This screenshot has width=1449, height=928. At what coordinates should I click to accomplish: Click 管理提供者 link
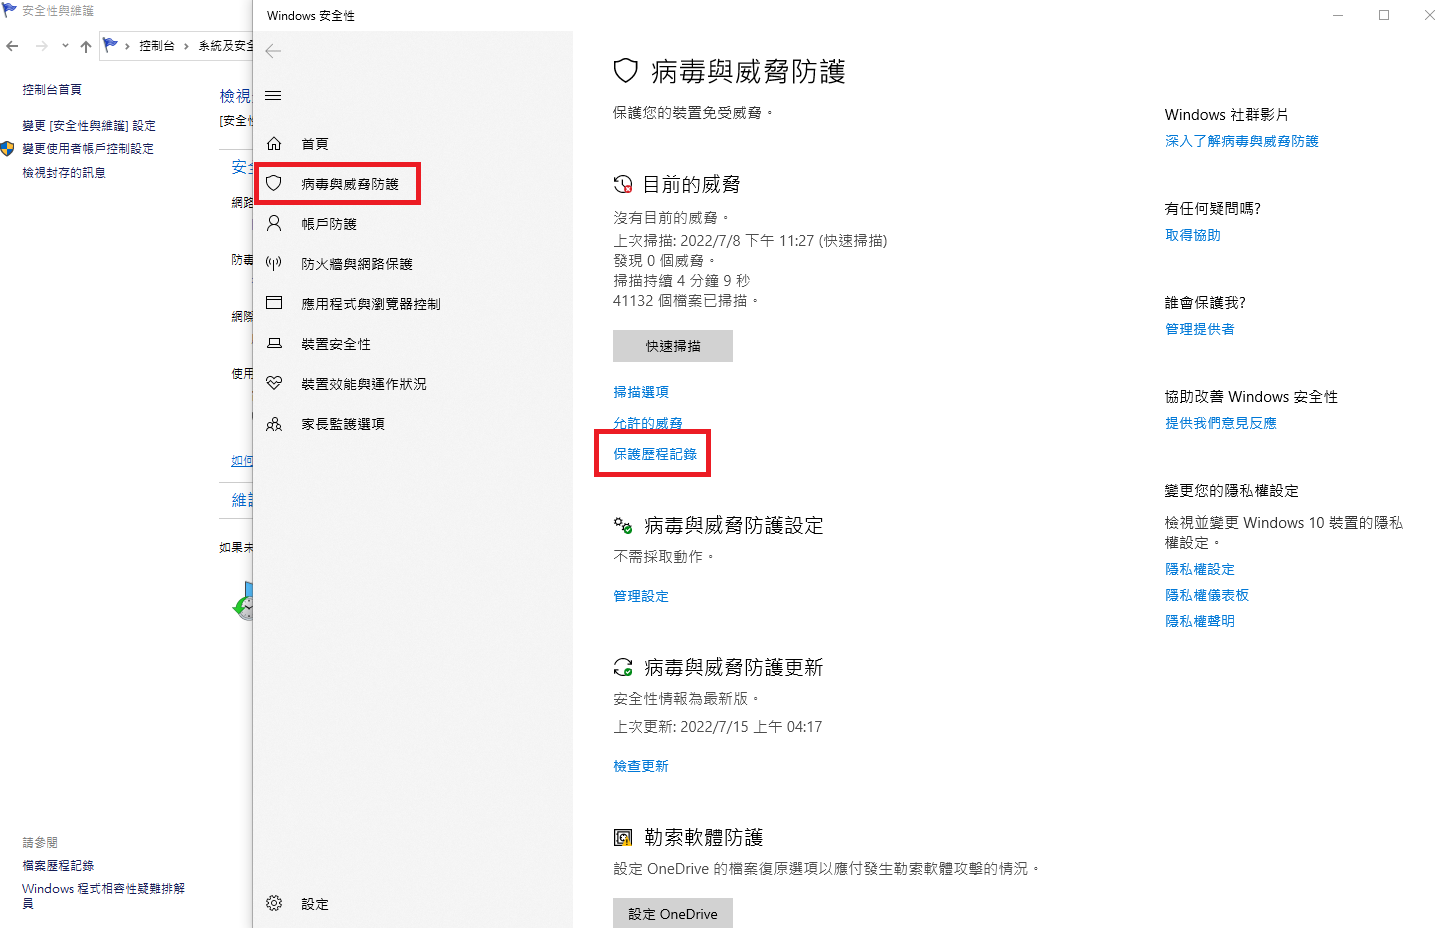click(x=1200, y=329)
